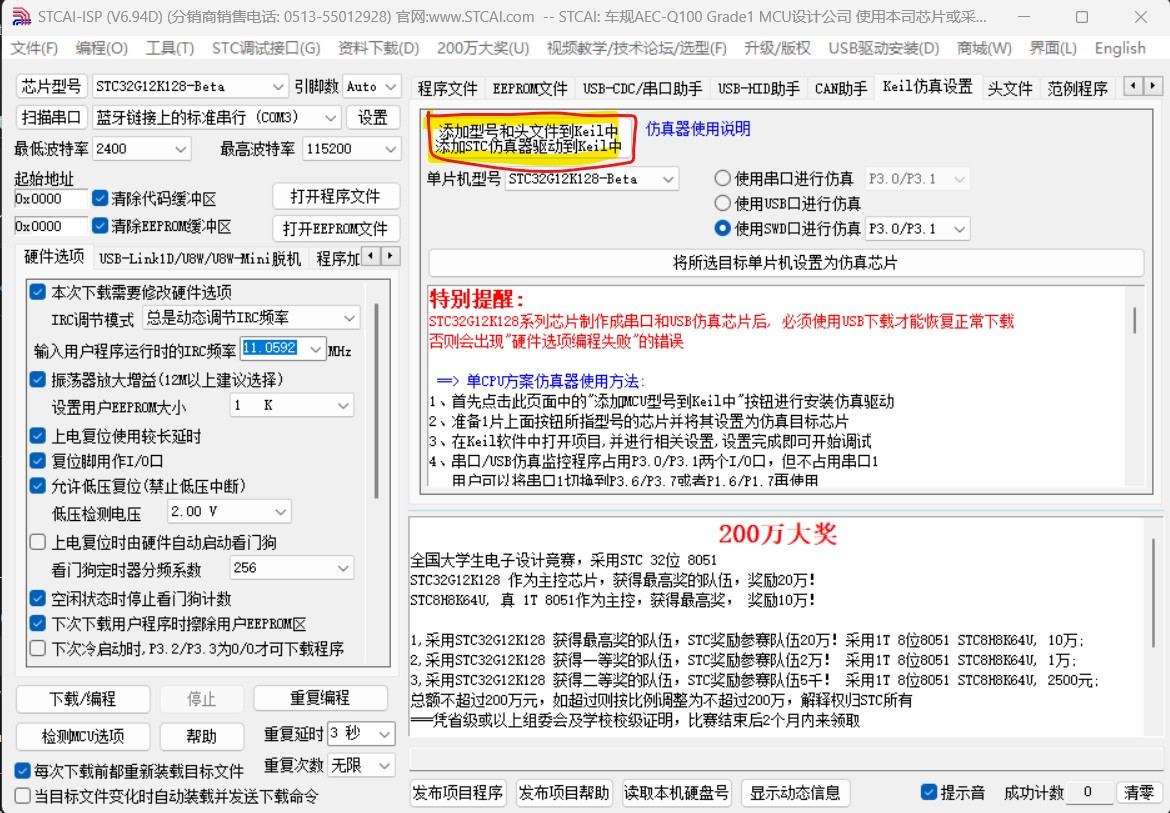Click the STCAI-ISP app icon in title bar
Viewport: 1170px width, 813px height.
(x=21, y=16)
